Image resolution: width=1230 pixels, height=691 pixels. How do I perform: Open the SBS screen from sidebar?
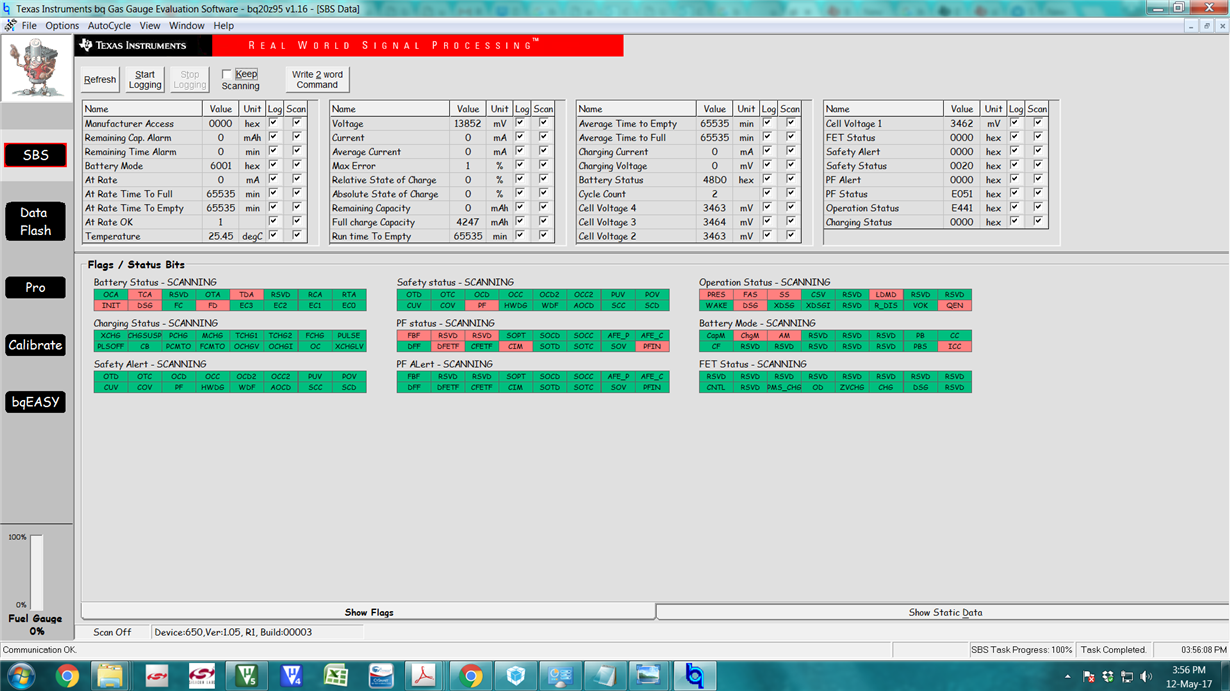(x=35, y=155)
